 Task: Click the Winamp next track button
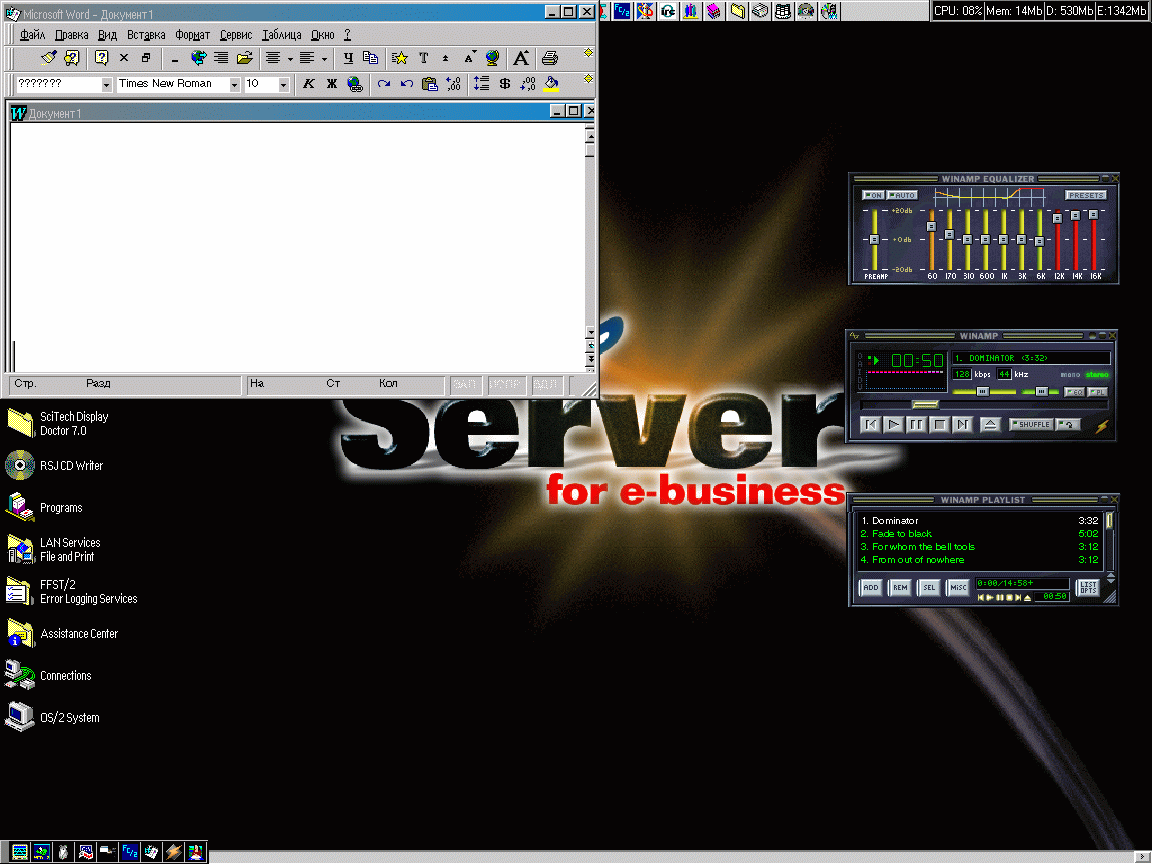coord(962,425)
